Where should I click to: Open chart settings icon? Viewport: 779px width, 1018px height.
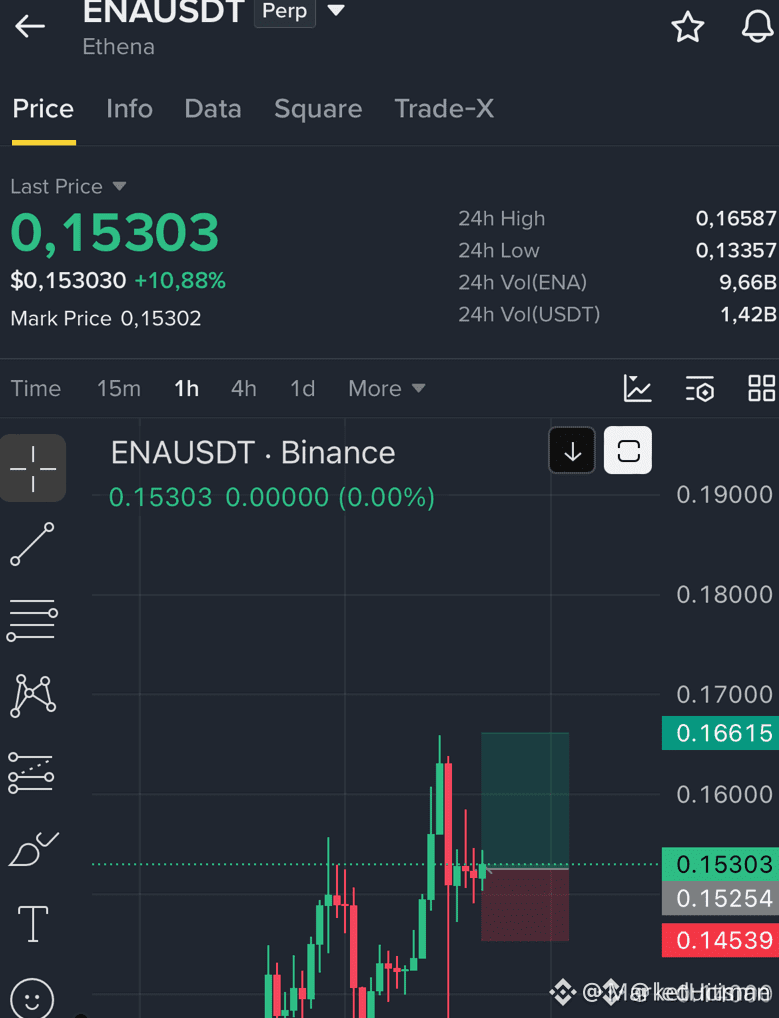click(x=700, y=388)
